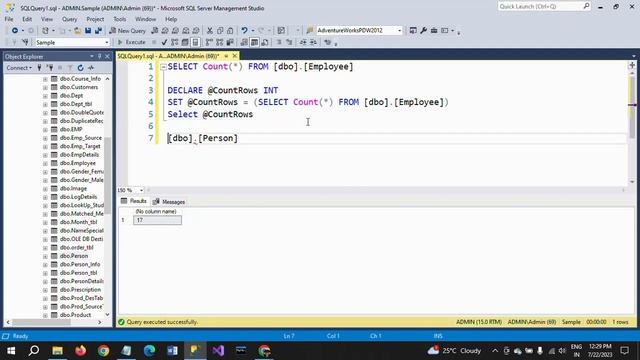Collapse the SELECT statement outline on line 1
640x360 pixels.
(x=163, y=67)
